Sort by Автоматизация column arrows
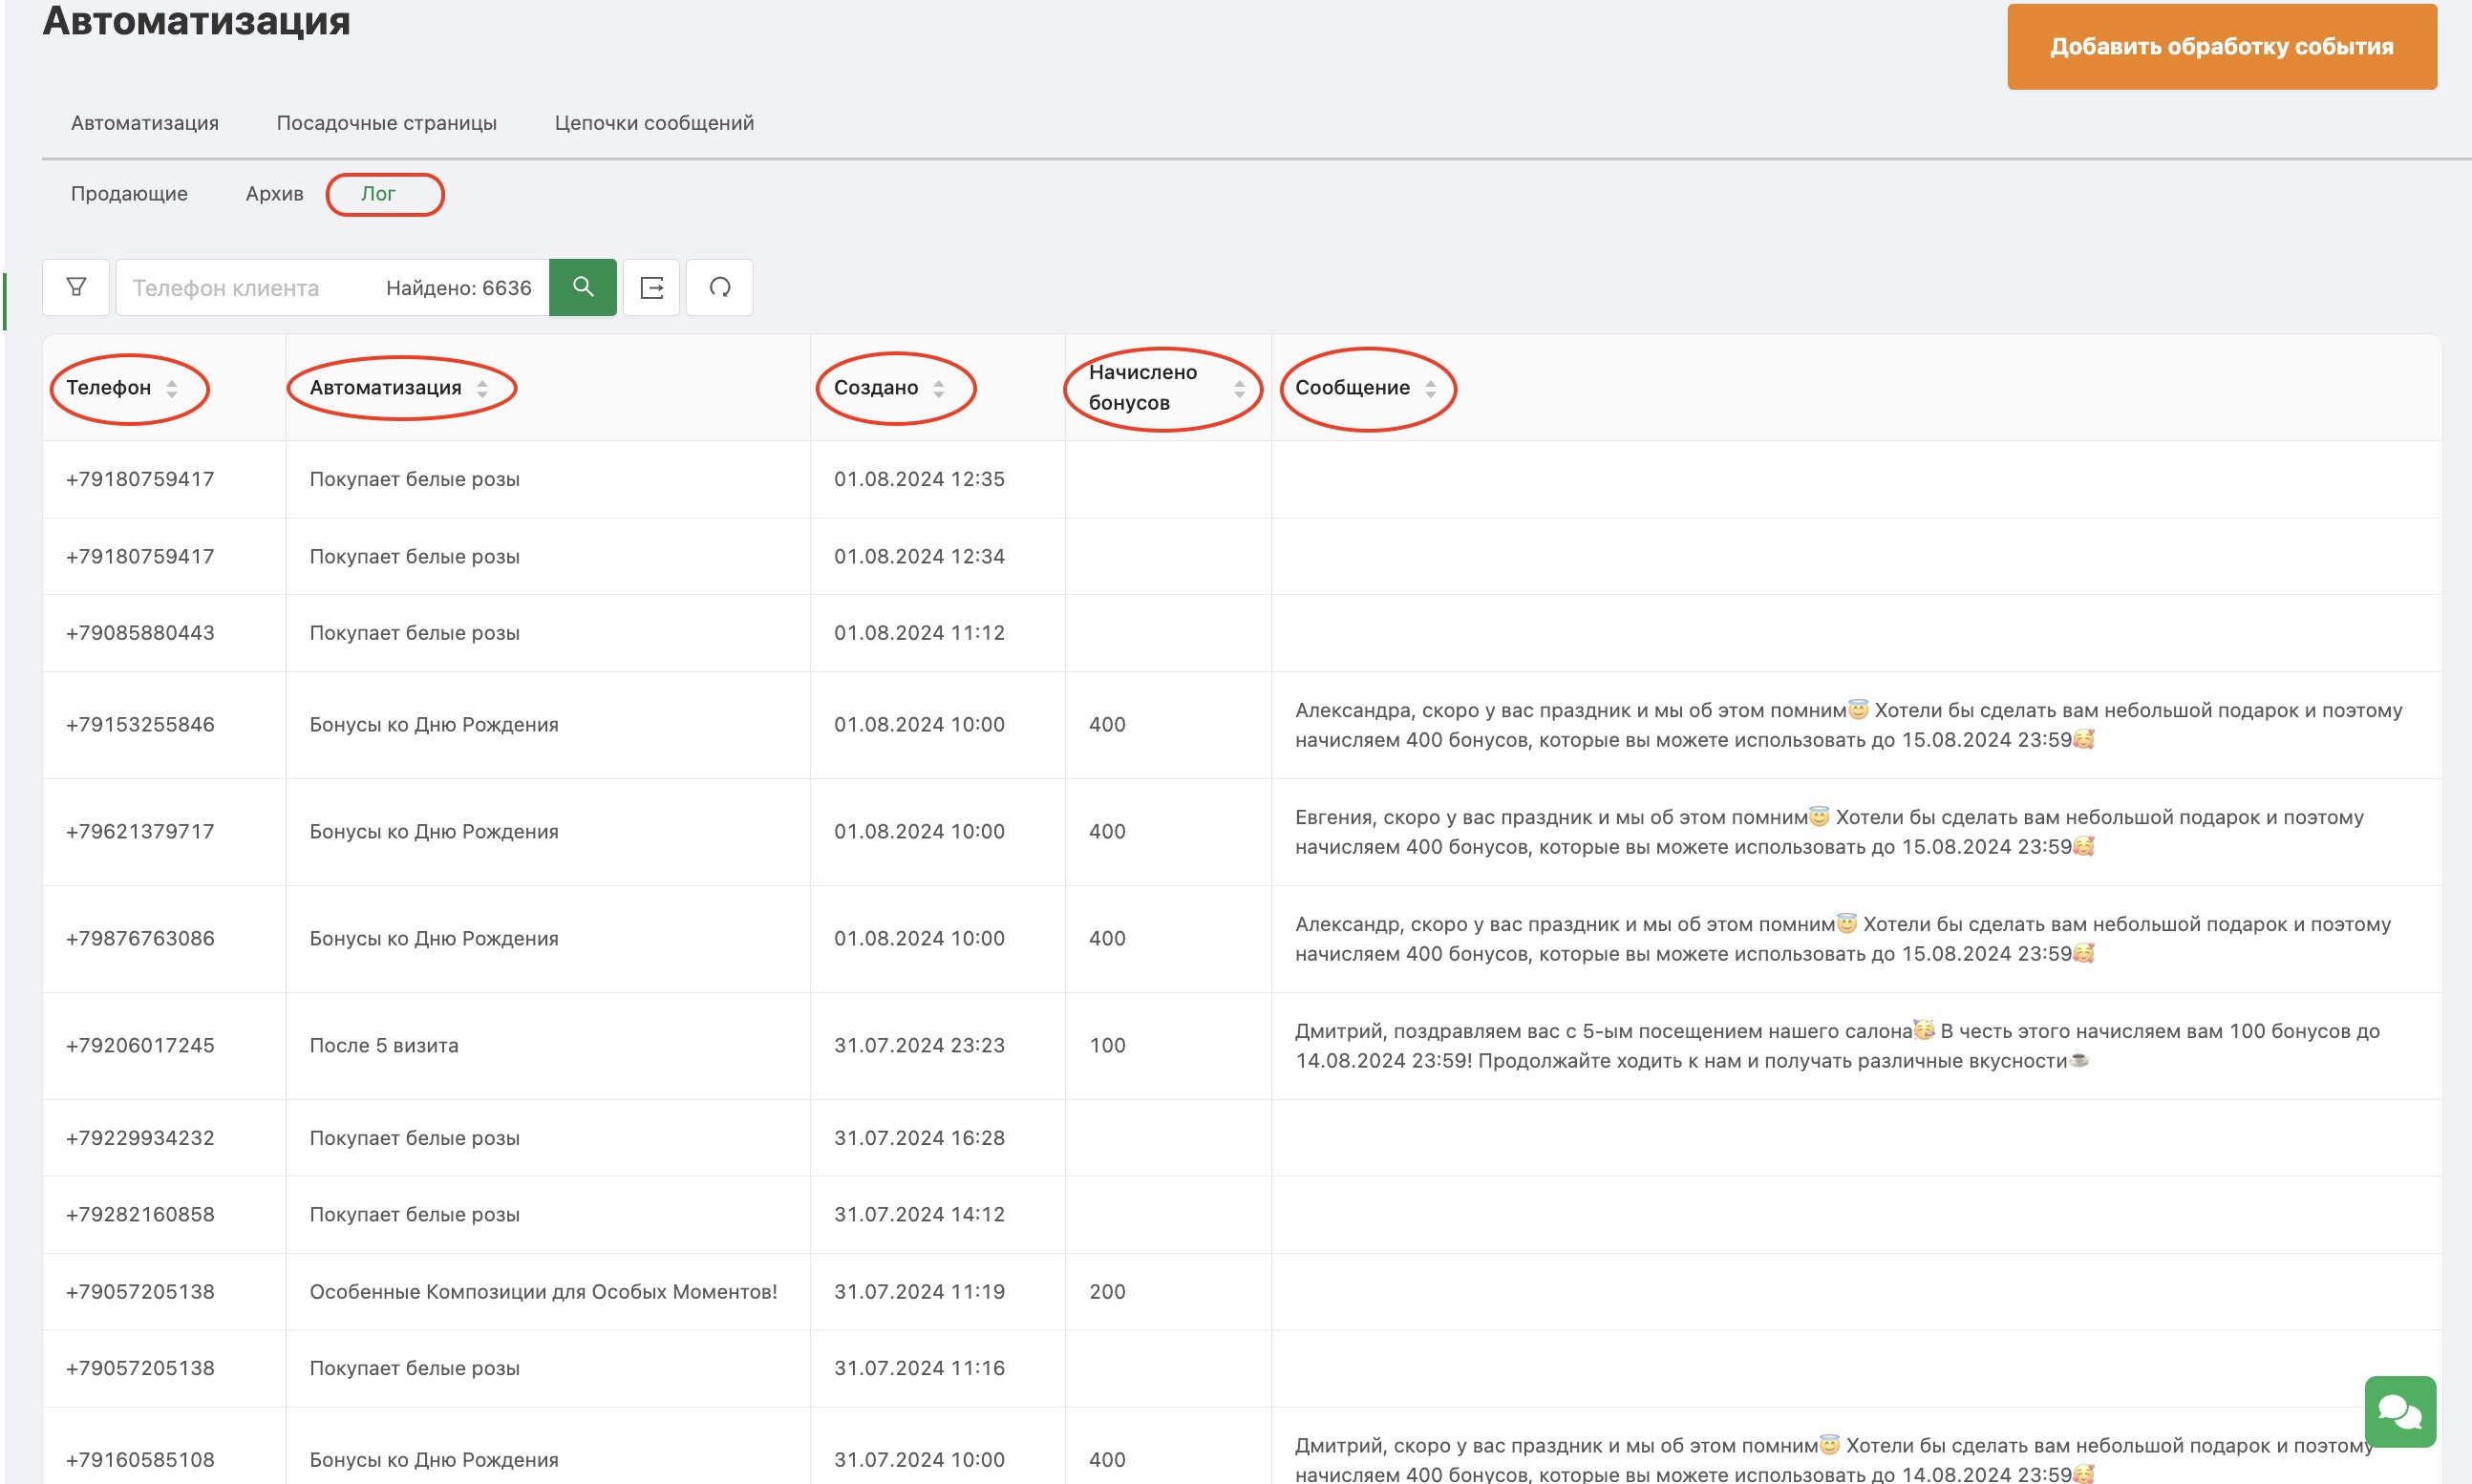Screen dimensions: 2472x1484 483,388
